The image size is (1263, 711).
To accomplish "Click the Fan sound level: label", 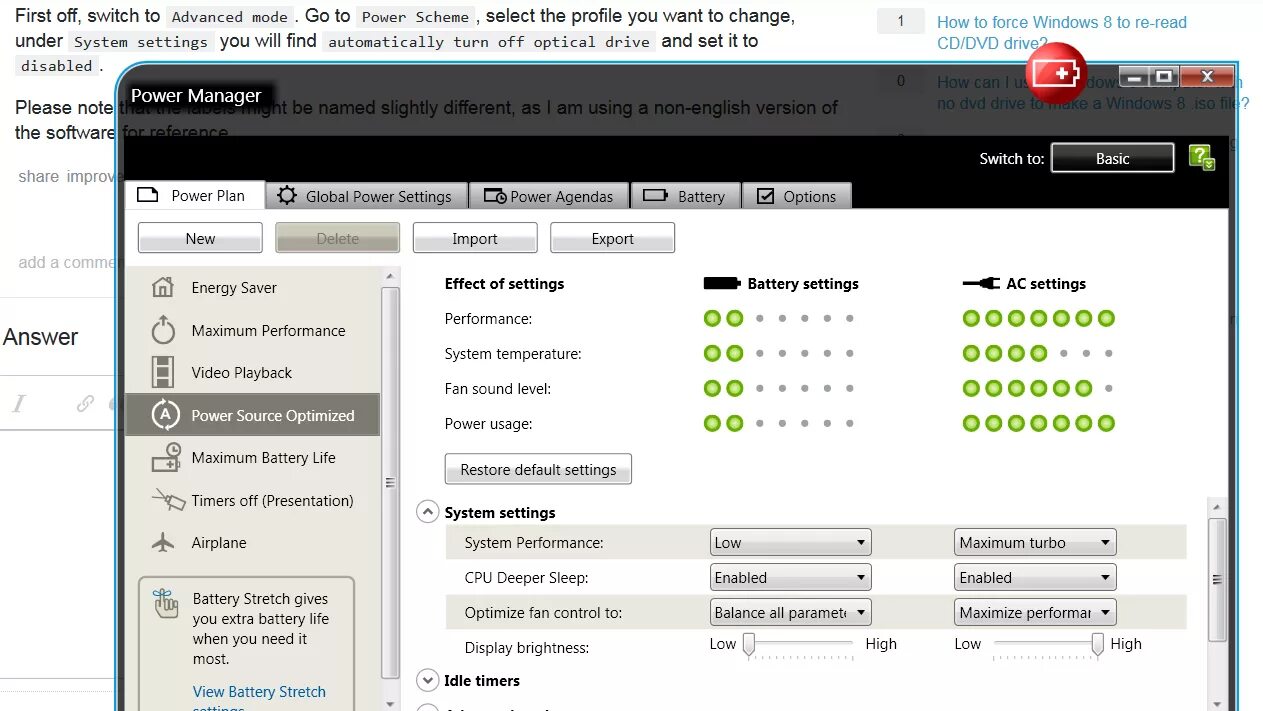I will click(498, 389).
